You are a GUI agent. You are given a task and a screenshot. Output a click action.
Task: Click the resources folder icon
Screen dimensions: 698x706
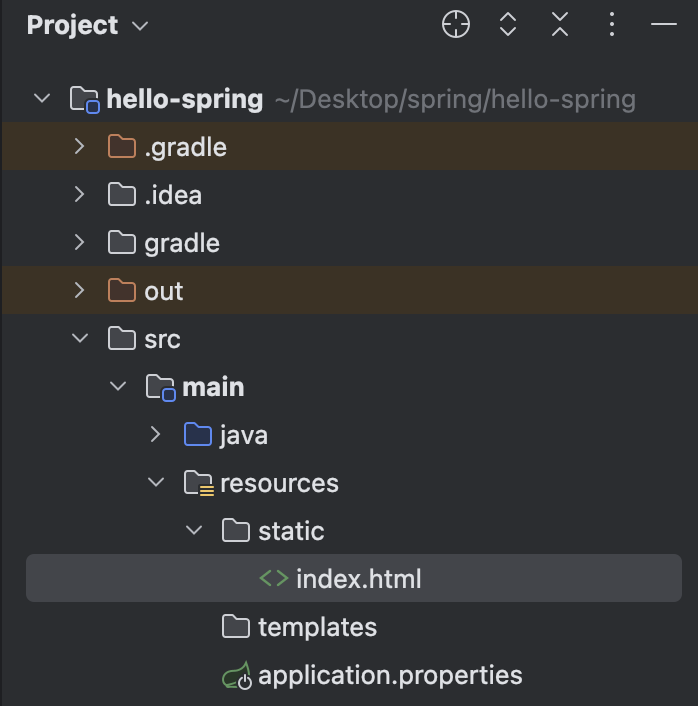pyautogui.click(x=199, y=484)
